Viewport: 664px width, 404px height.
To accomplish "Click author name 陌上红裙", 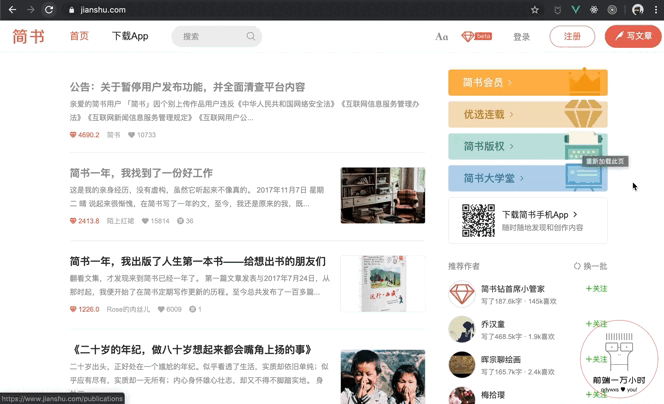I will point(120,221).
